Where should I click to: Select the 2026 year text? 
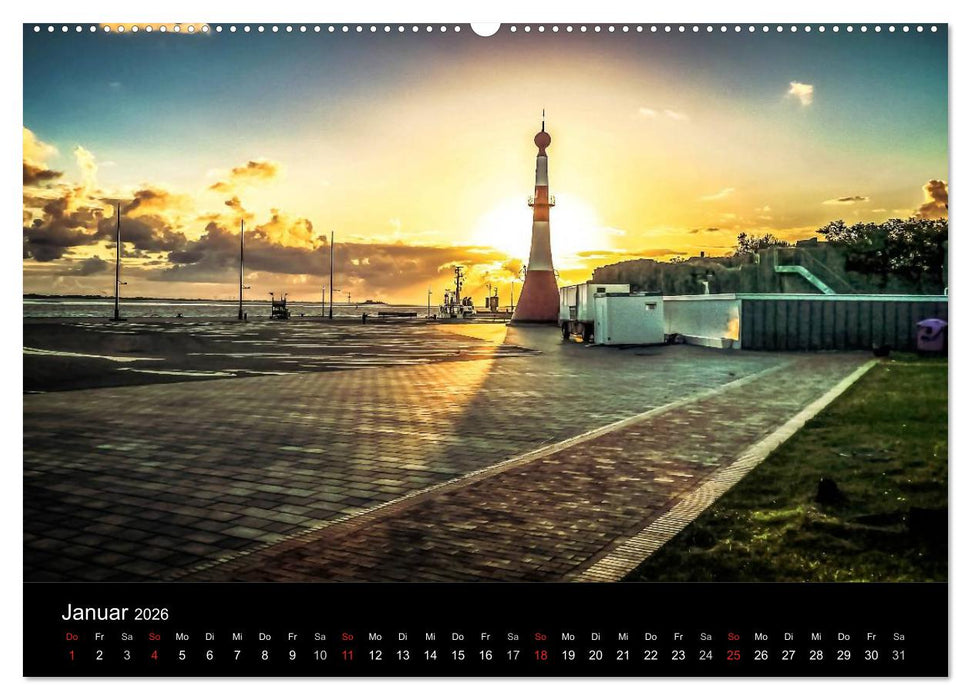[152, 613]
